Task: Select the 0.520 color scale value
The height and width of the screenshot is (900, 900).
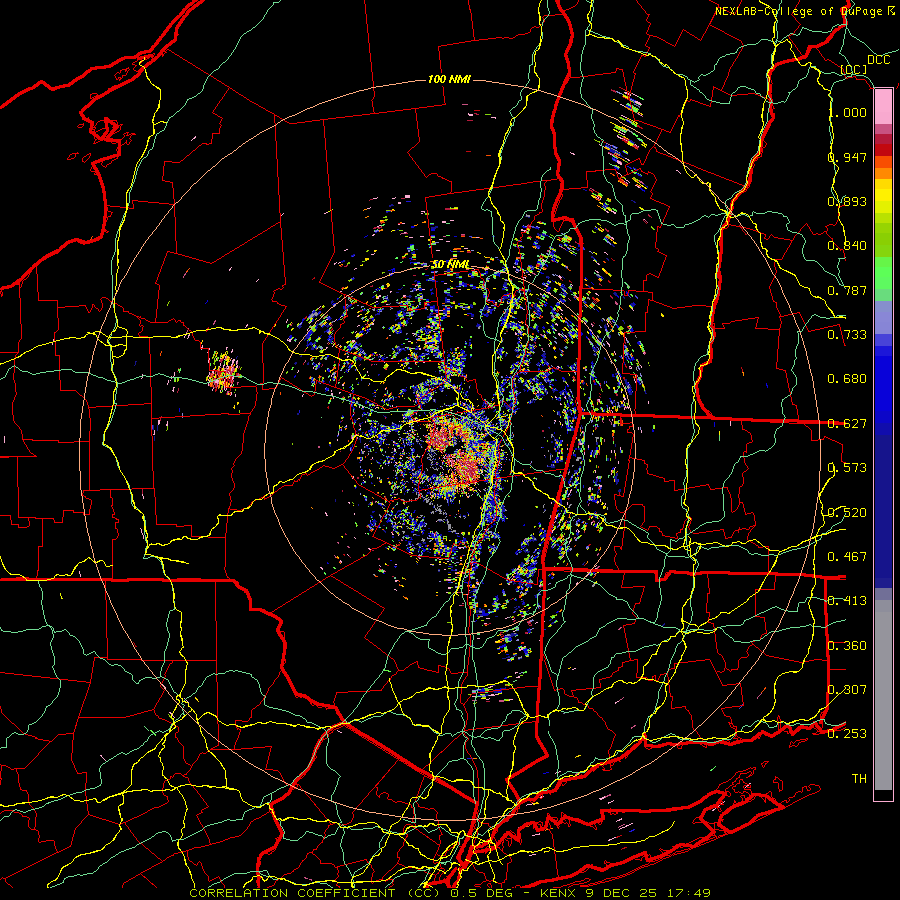Action: point(847,513)
